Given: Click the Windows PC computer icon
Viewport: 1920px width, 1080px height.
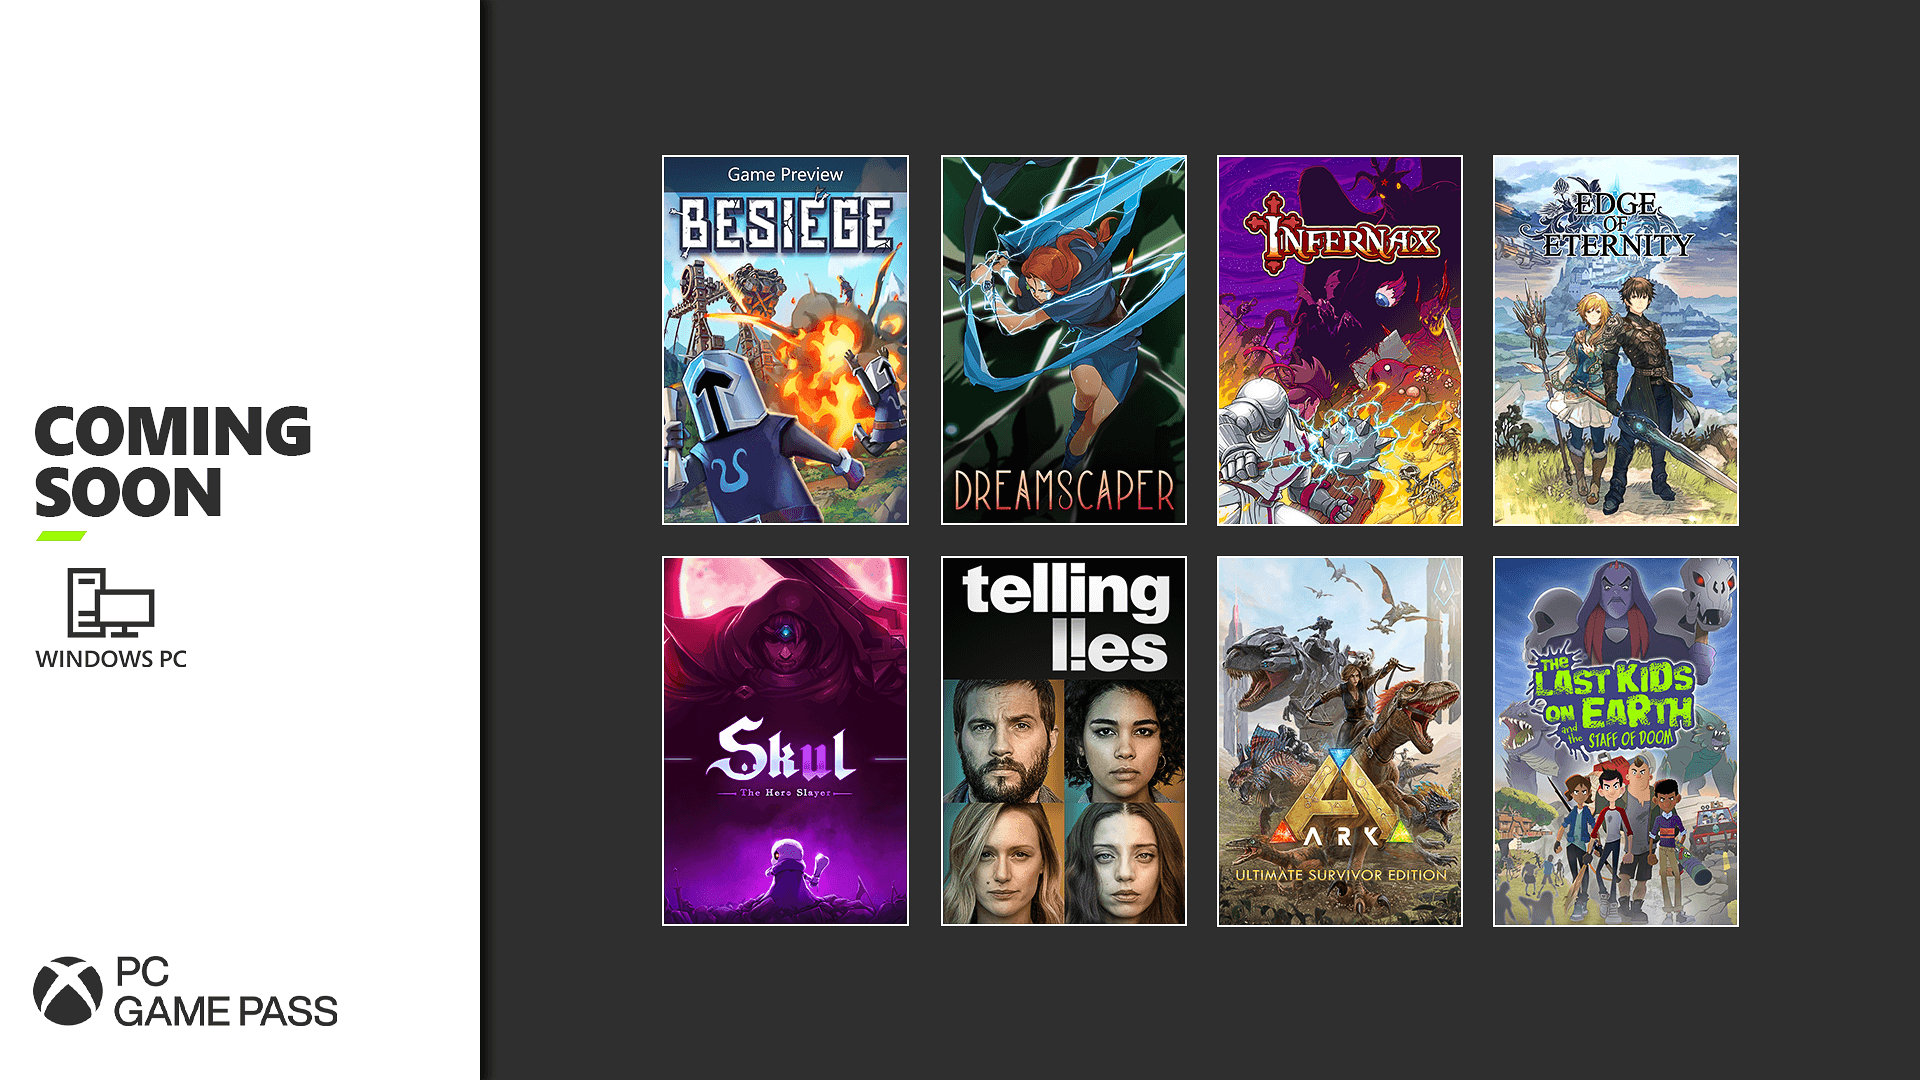Looking at the screenshot, I should 110,602.
